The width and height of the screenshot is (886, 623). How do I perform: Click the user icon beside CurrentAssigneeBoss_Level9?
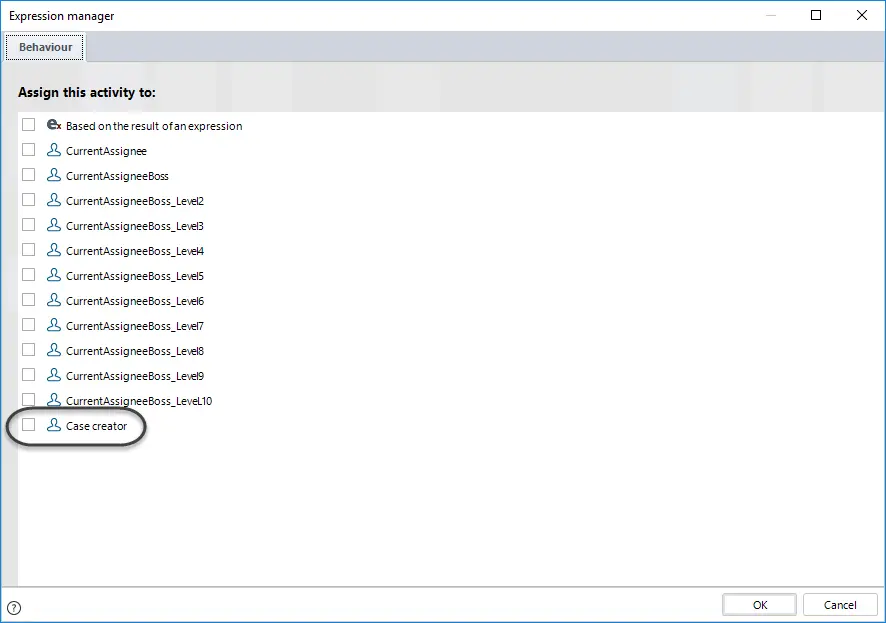point(54,374)
